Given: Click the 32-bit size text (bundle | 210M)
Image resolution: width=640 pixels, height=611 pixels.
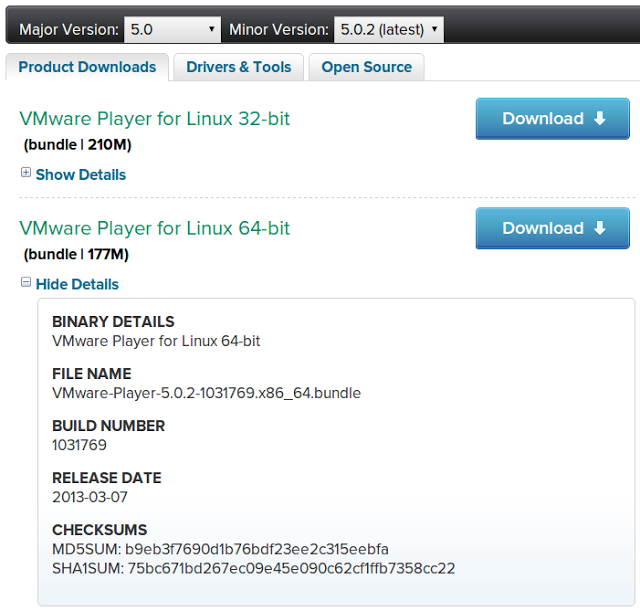Looking at the screenshot, I should (78, 145).
